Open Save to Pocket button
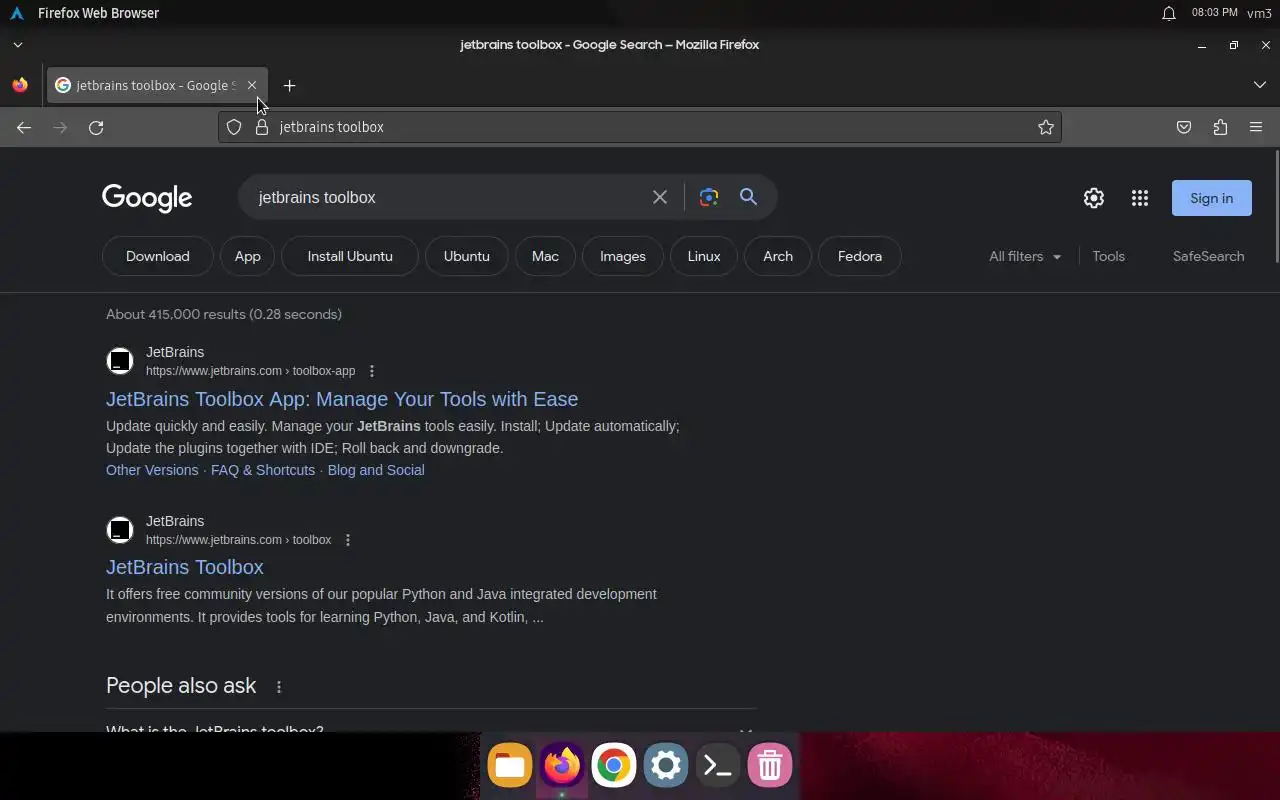1280x800 pixels. tap(1184, 127)
